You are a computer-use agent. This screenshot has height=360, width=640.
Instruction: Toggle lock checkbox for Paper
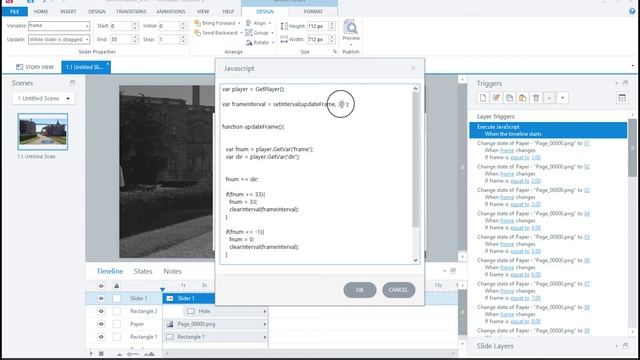[x=116, y=324]
